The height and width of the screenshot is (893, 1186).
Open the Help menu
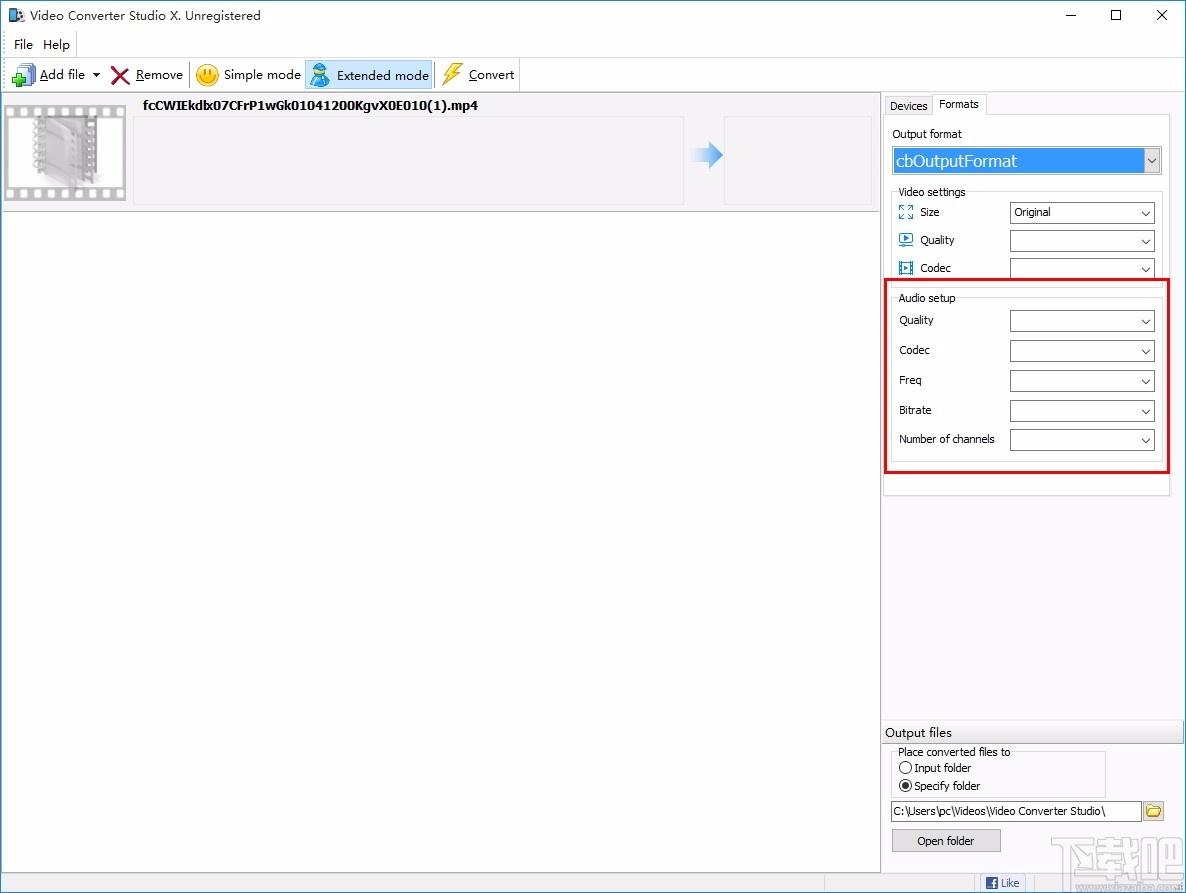pyautogui.click(x=56, y=45)
